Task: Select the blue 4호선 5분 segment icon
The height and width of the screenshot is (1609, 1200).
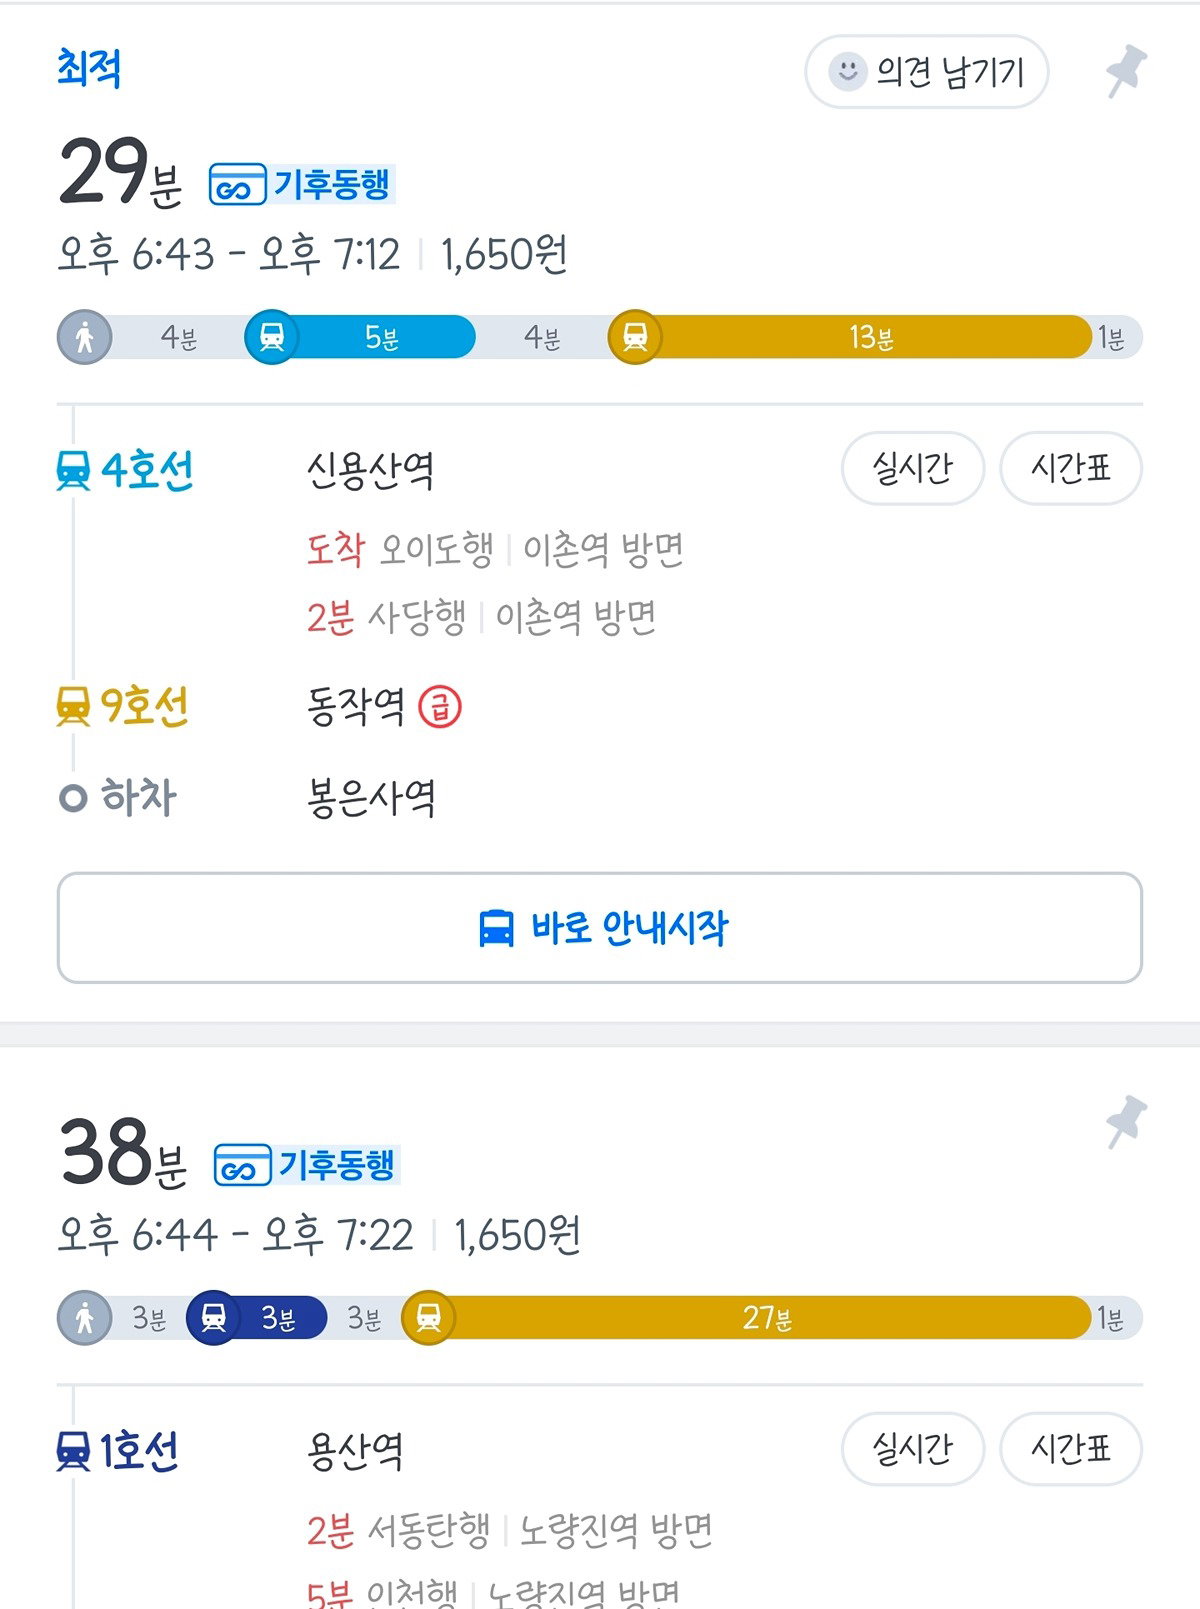Action: [x=271, y=337]
